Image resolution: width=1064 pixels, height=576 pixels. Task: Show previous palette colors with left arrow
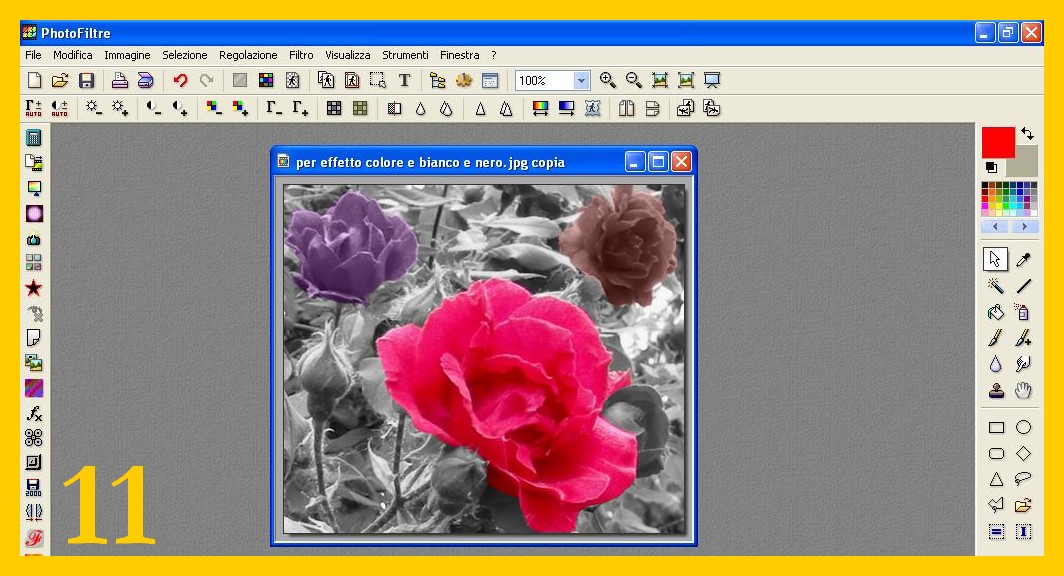(995, 227)
